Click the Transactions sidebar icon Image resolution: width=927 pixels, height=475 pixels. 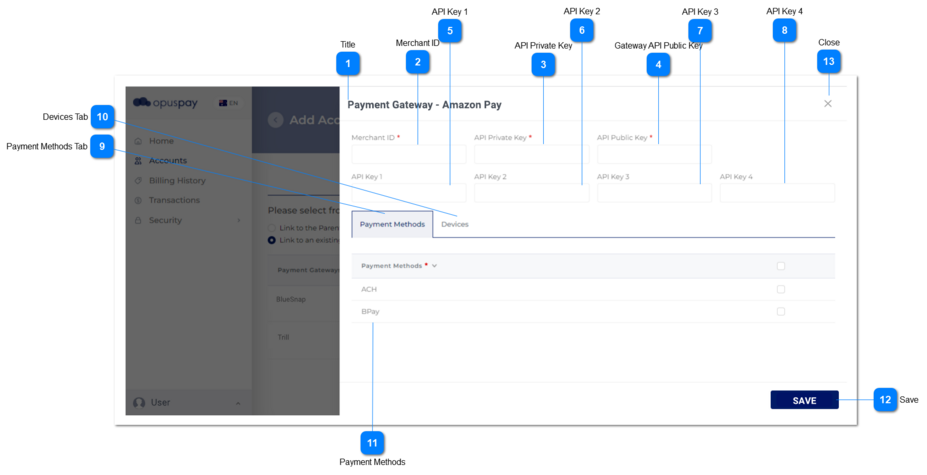[x=139, y=200]
